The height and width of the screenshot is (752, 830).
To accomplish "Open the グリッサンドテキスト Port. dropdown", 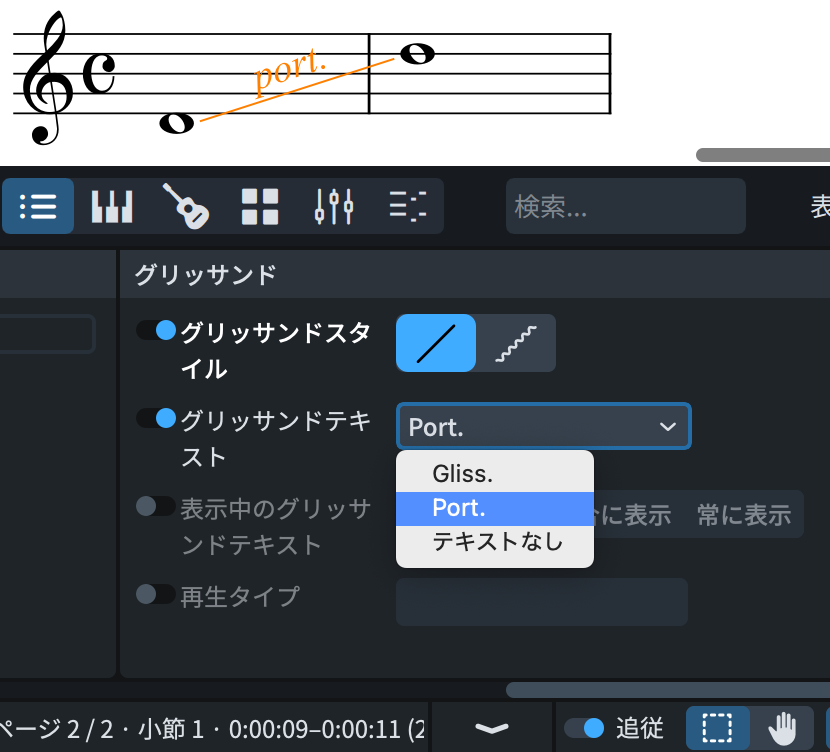I will (543, 427).
